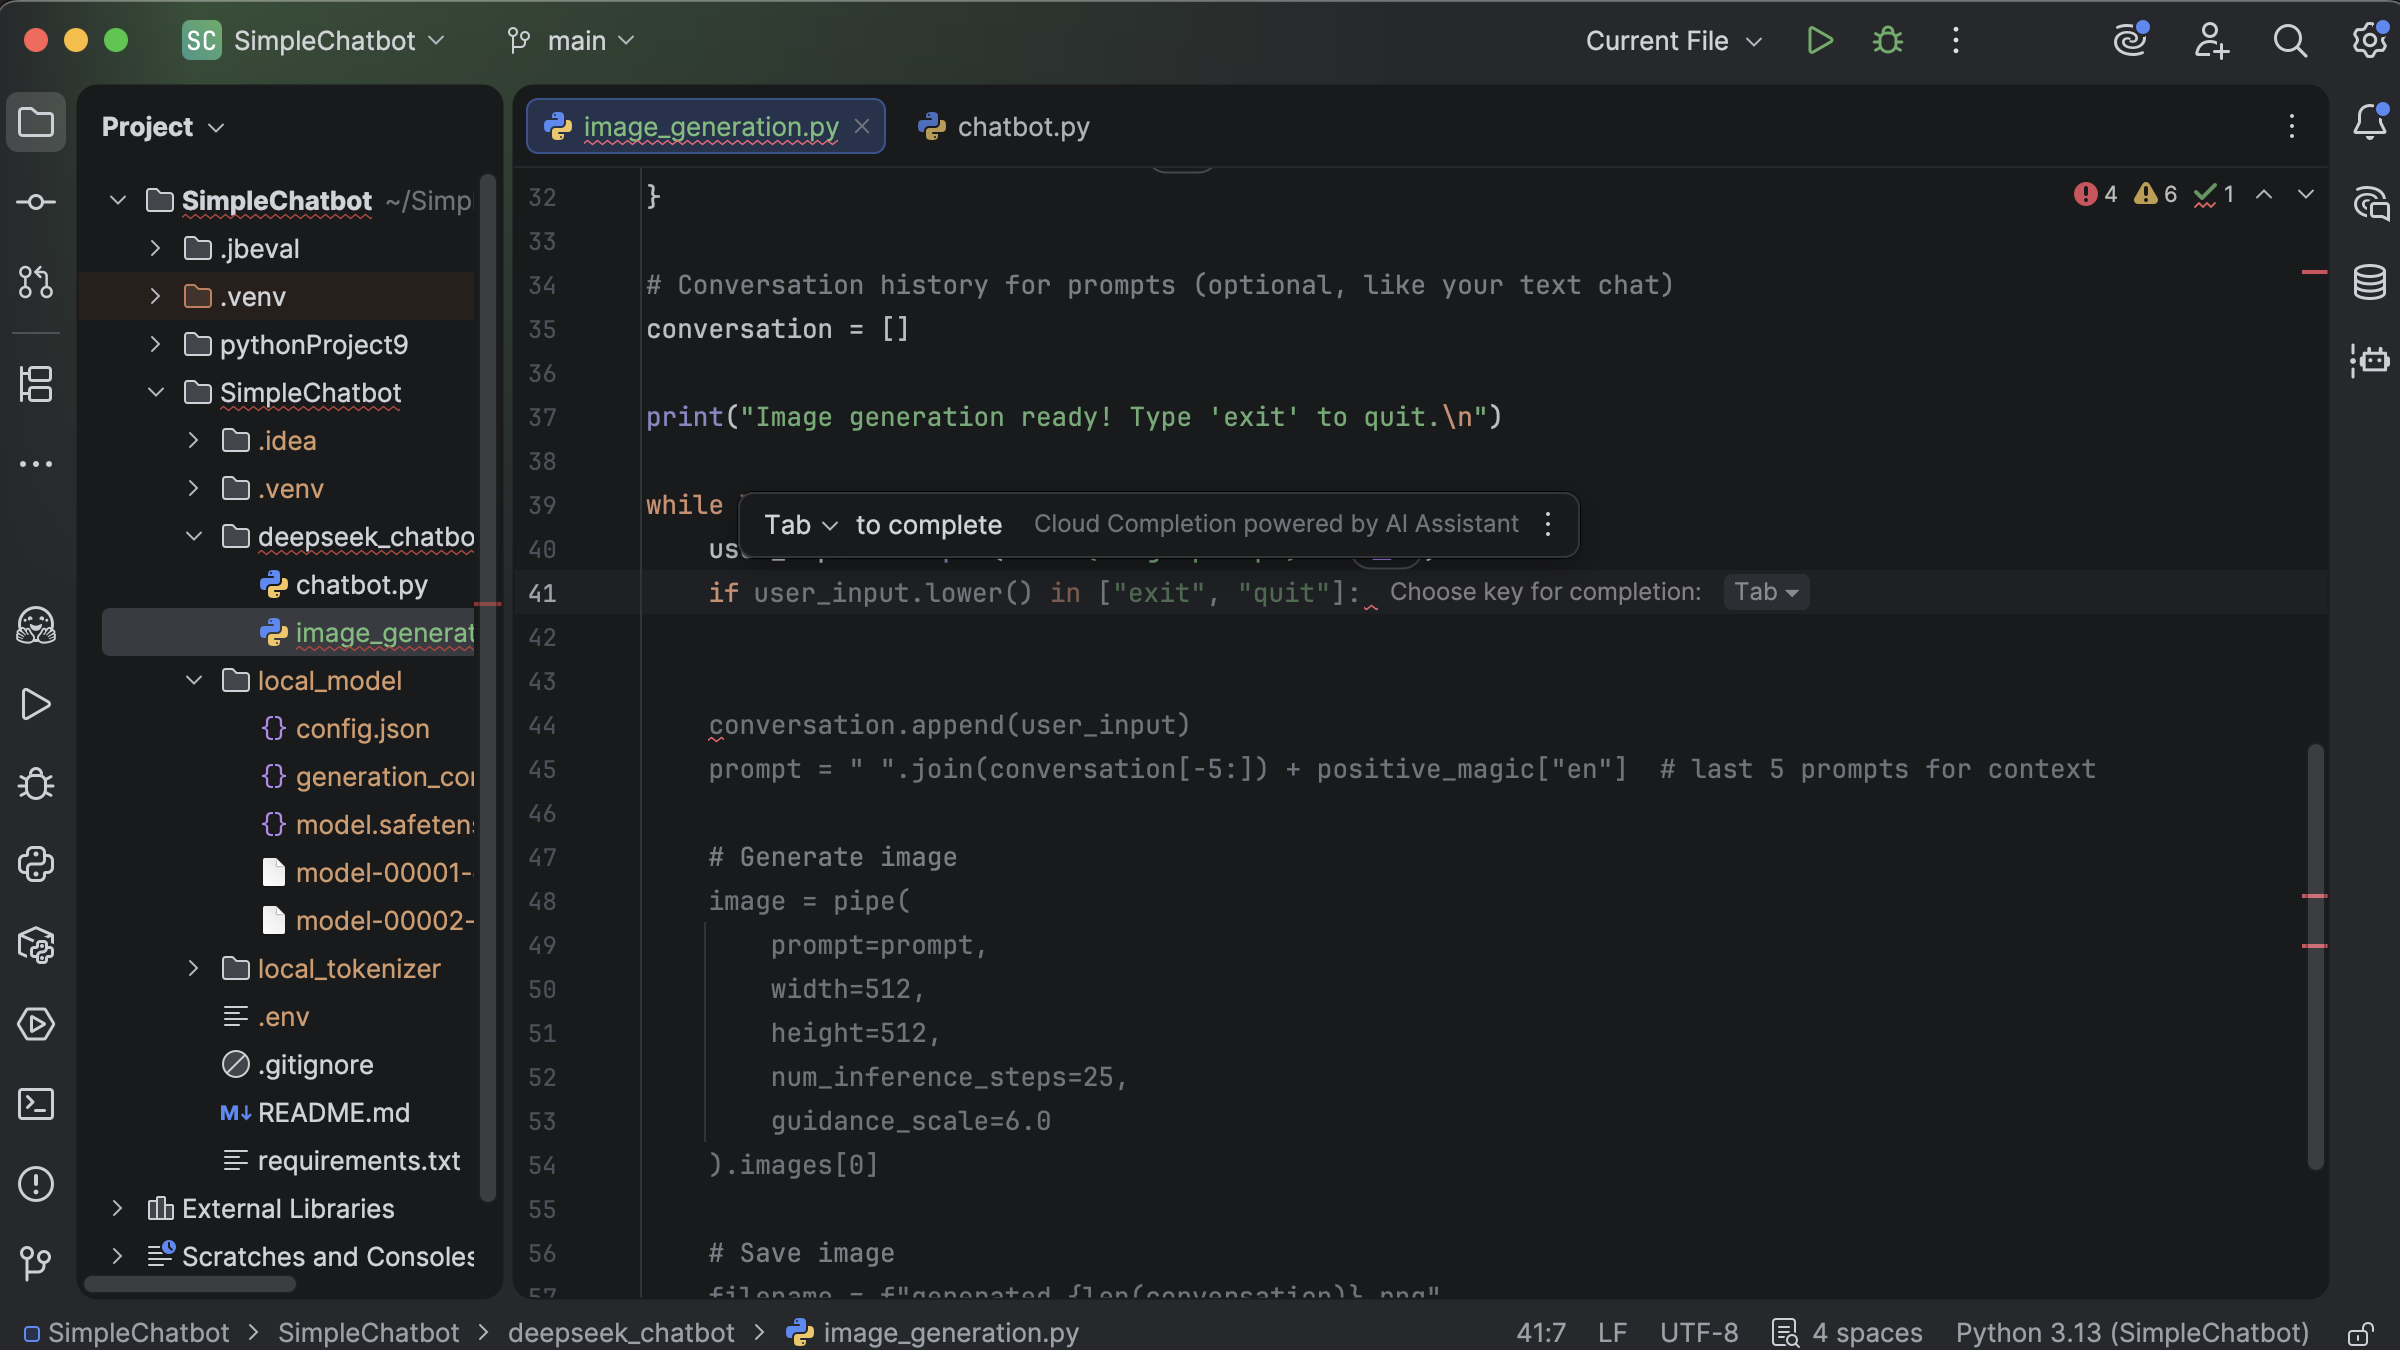Image resolution: width=2400 pixels, height=1350 pixels.
Task: Open the Debug tool window
Action: [x=36, y=784]
